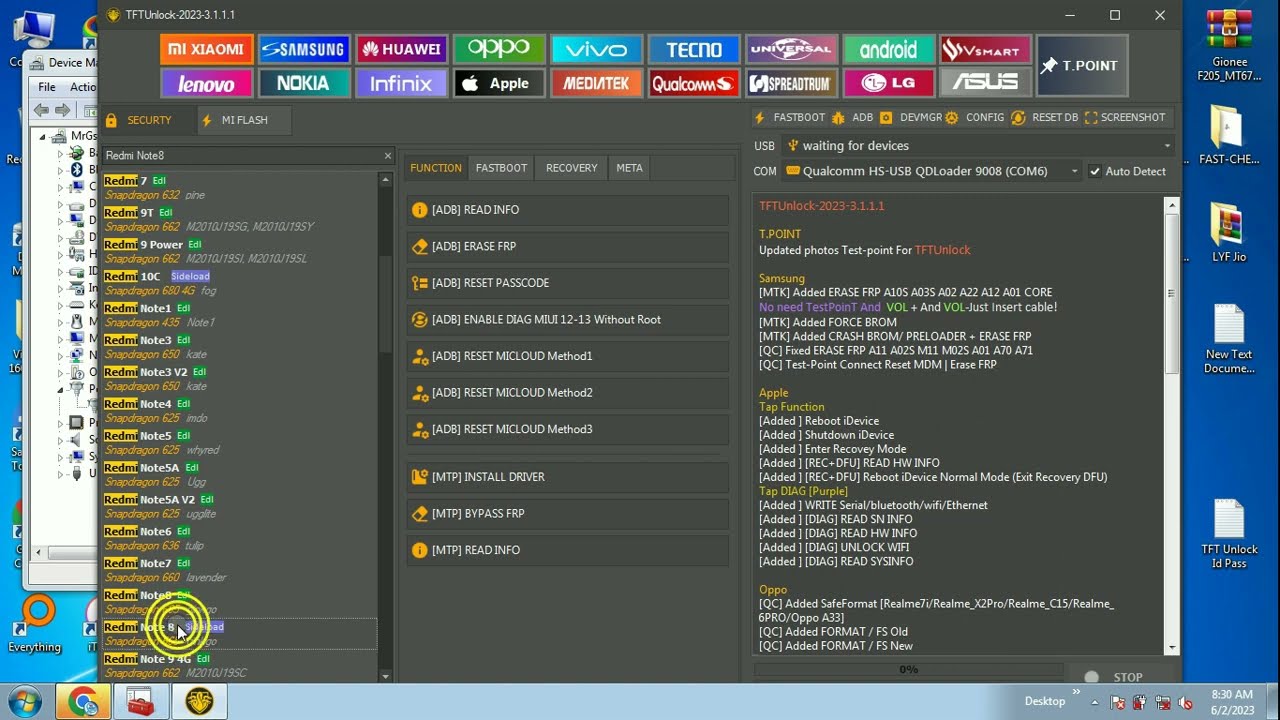Open Chrome from the taskbar
This screenshot has height=720, width=1280.
pos(83,701)
